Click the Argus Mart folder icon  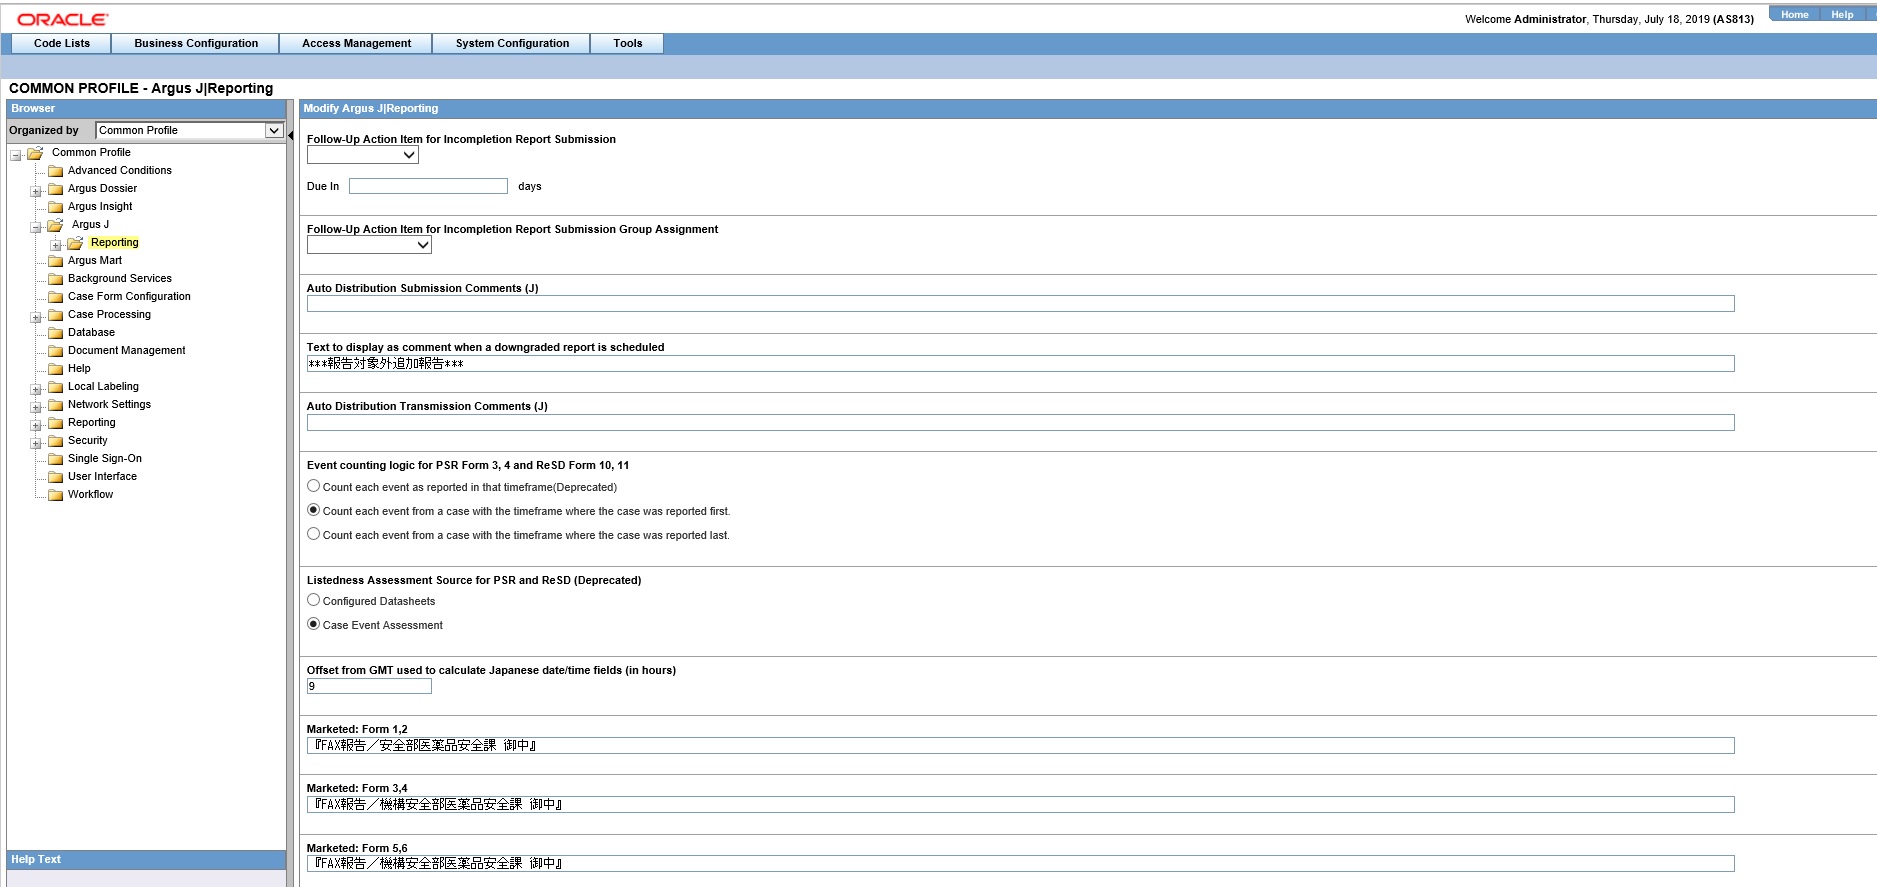(56, 261)
